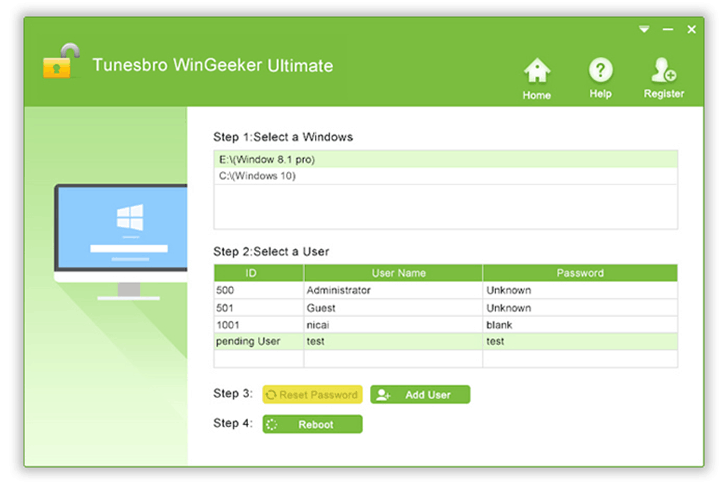Click ID cell 500
This screenshot has width=722, height=491.
point(258,290)
